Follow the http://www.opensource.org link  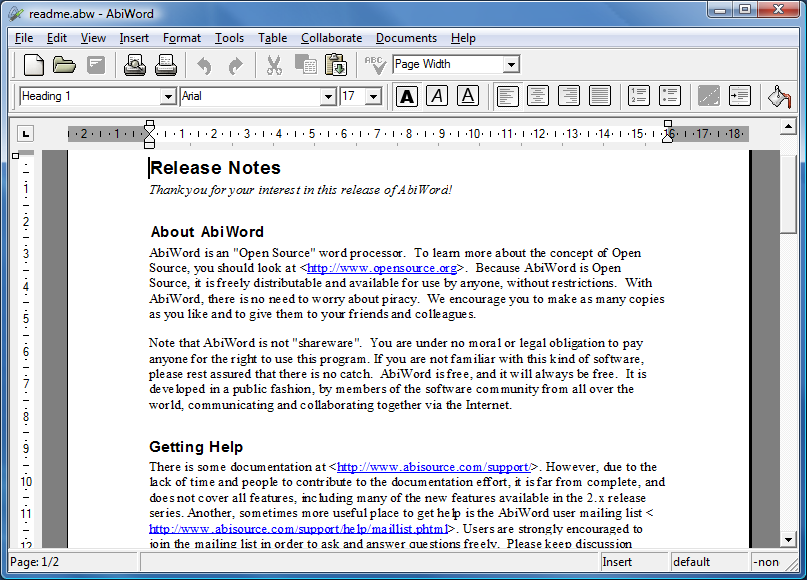pos(382,268)
